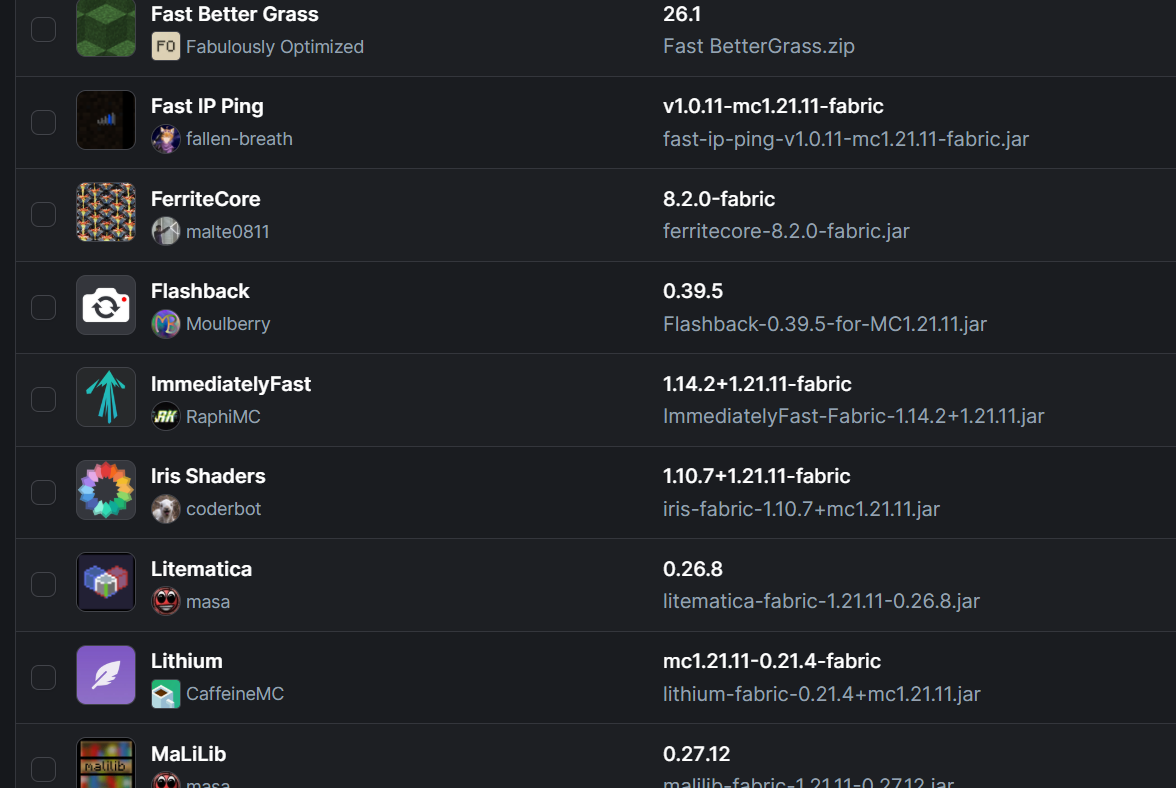
Task: Open the Fabulously Optimized author link
Action: (x=274, y=46)
